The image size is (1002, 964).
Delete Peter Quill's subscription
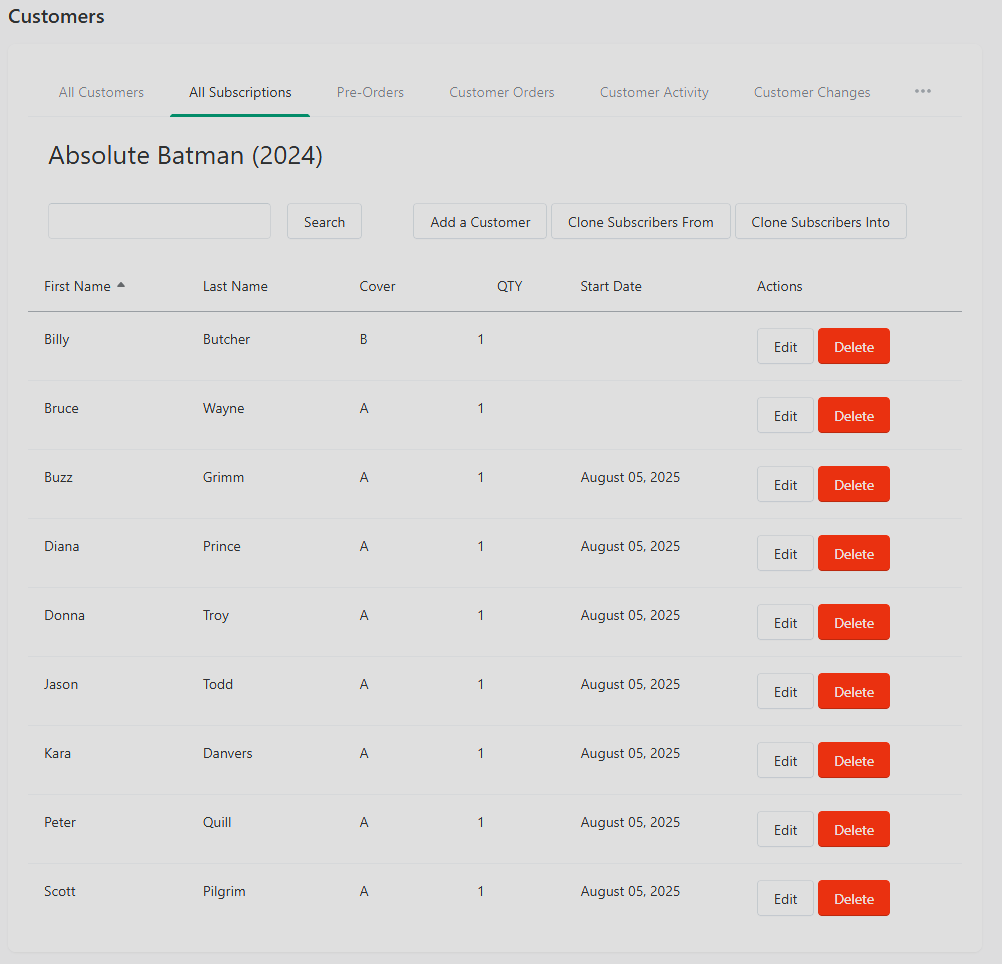[854, 829]
